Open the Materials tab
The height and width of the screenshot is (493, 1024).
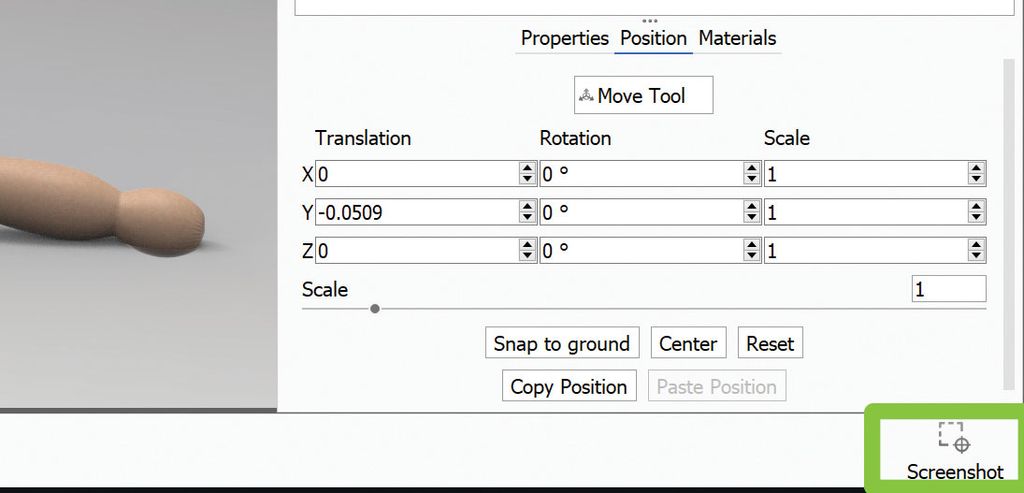coord(737,38)
